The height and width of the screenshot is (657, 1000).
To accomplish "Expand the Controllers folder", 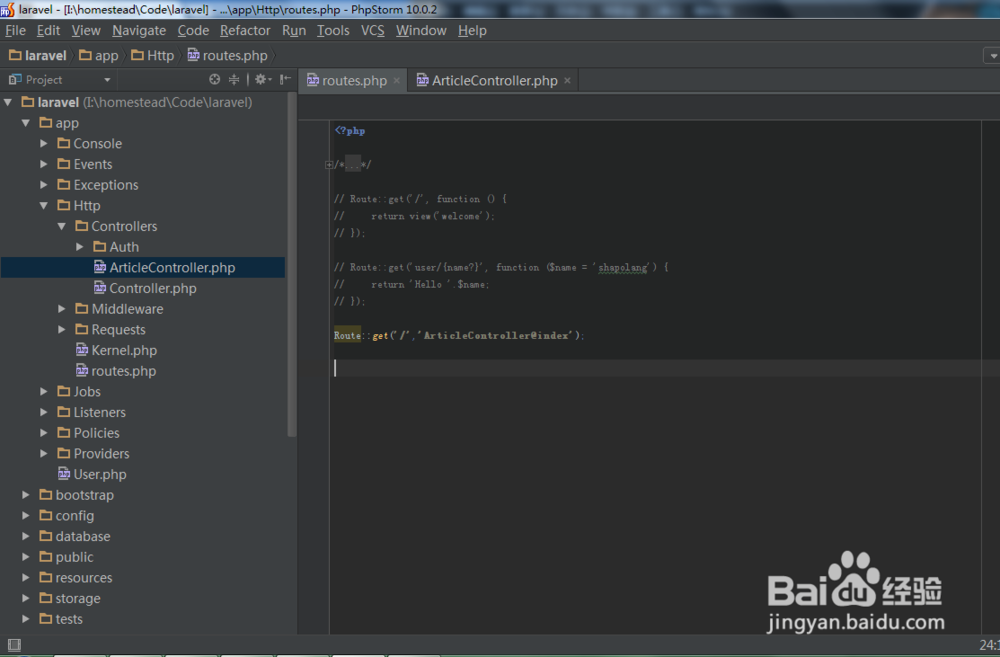I will coord(61,226).
